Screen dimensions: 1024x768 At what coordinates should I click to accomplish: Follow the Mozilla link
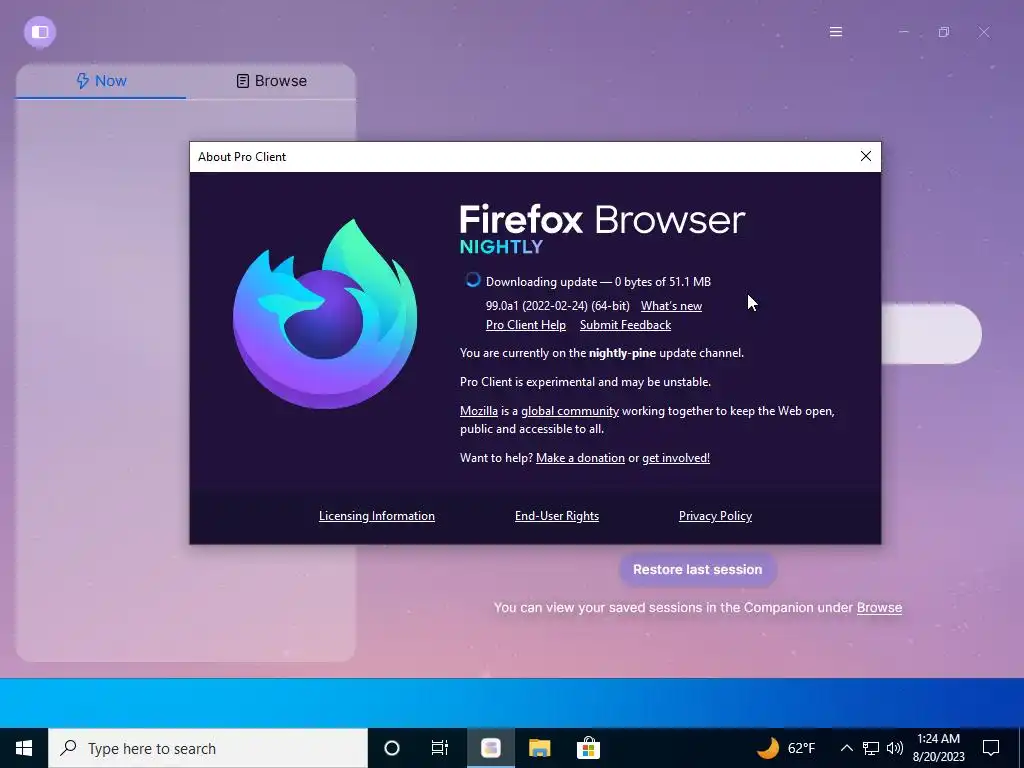[479, 411]
